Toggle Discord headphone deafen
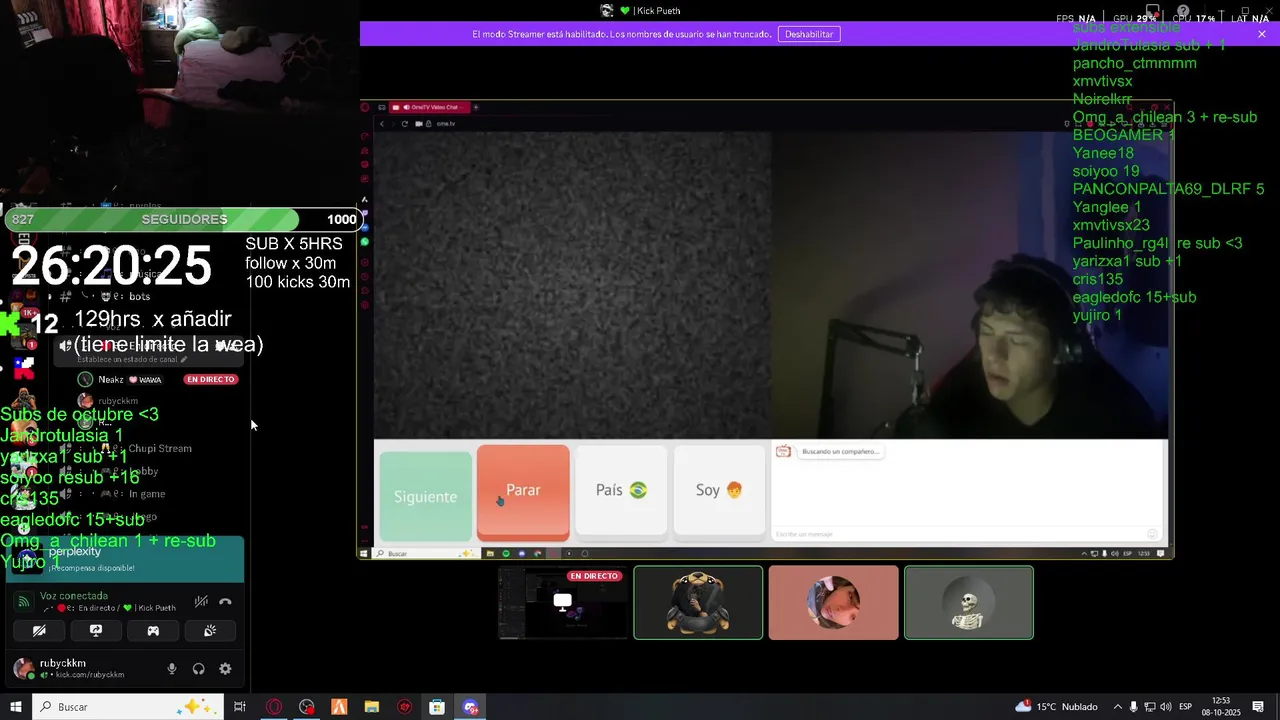The image size is (1280, 720). 198,669
